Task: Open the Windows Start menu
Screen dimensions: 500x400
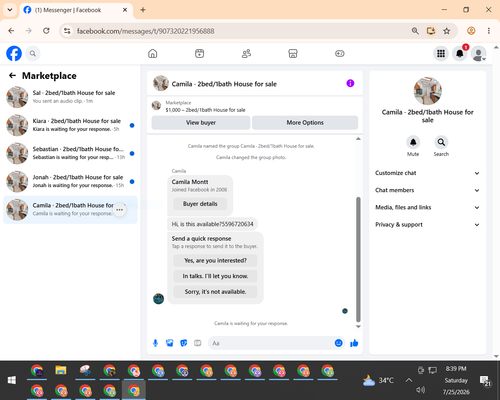Action: click(x=12, y=380)
